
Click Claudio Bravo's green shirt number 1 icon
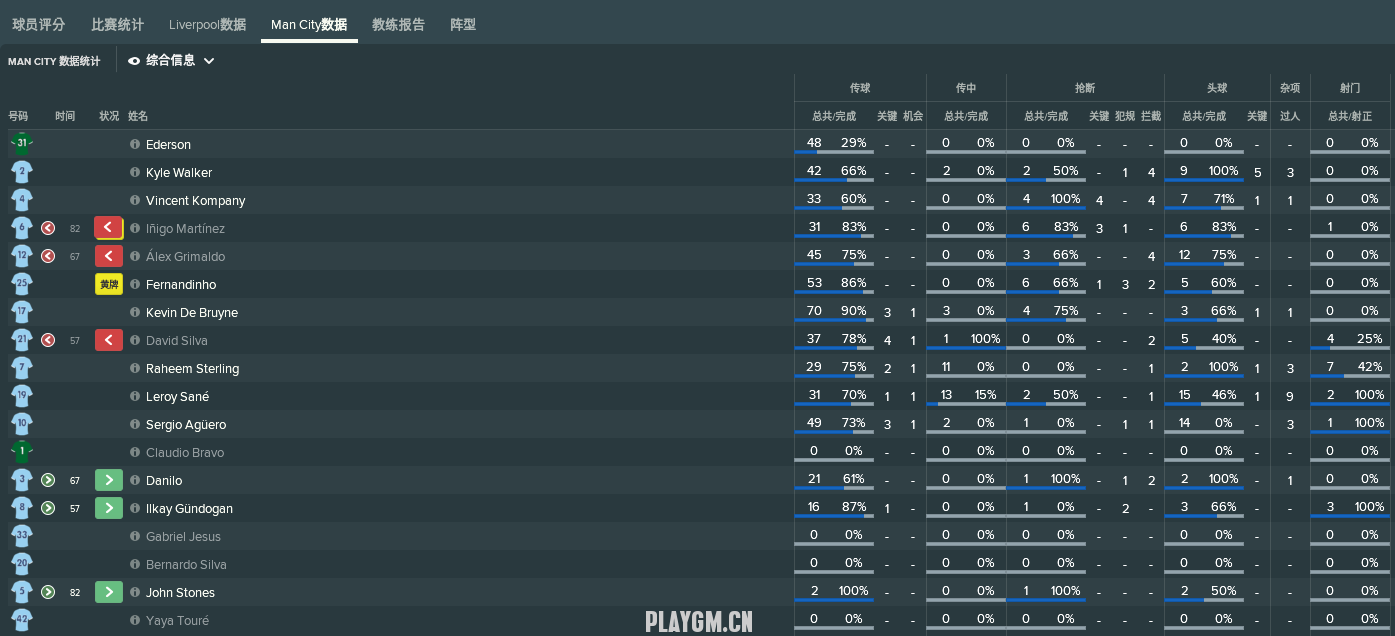pos(22,452)
